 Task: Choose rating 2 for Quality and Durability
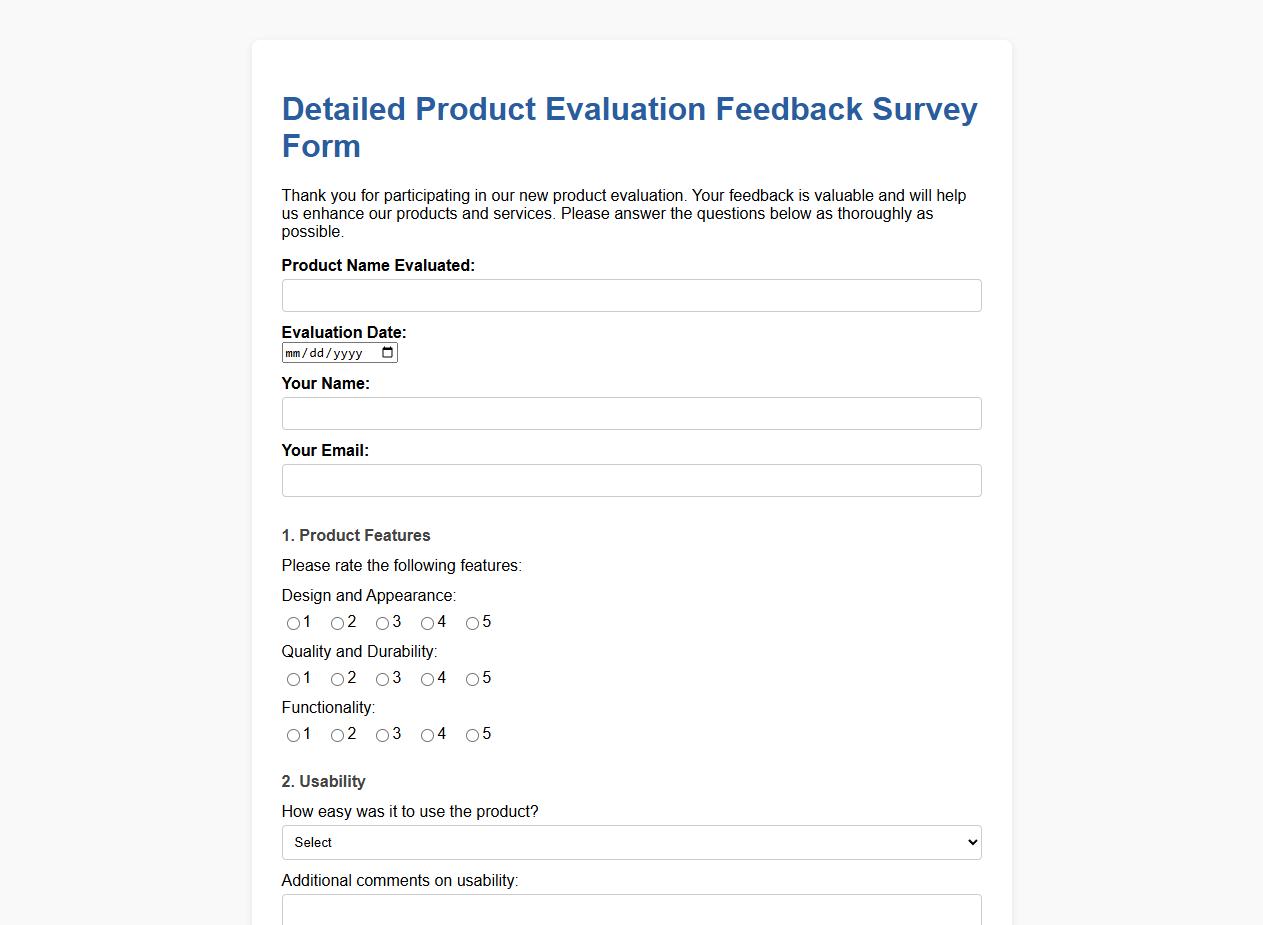[x=335, y=679]
